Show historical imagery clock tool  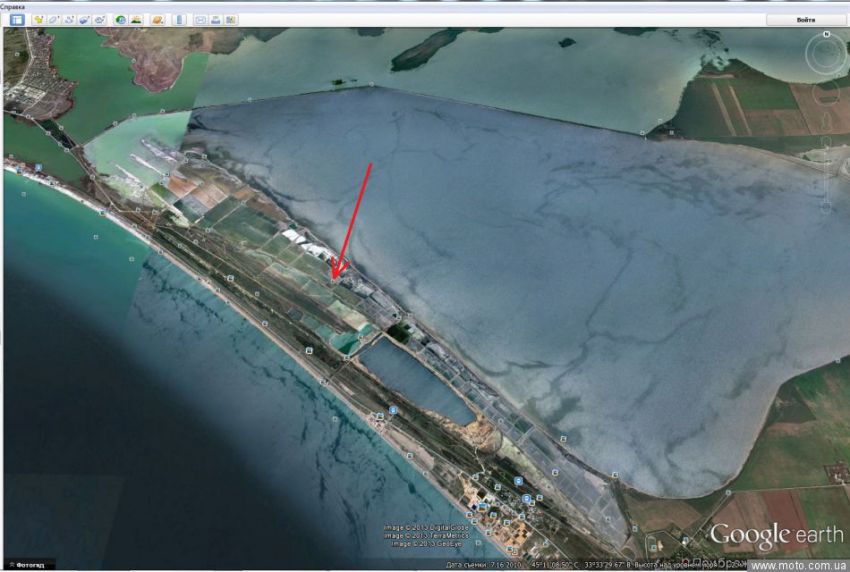(x=120, y=20)
